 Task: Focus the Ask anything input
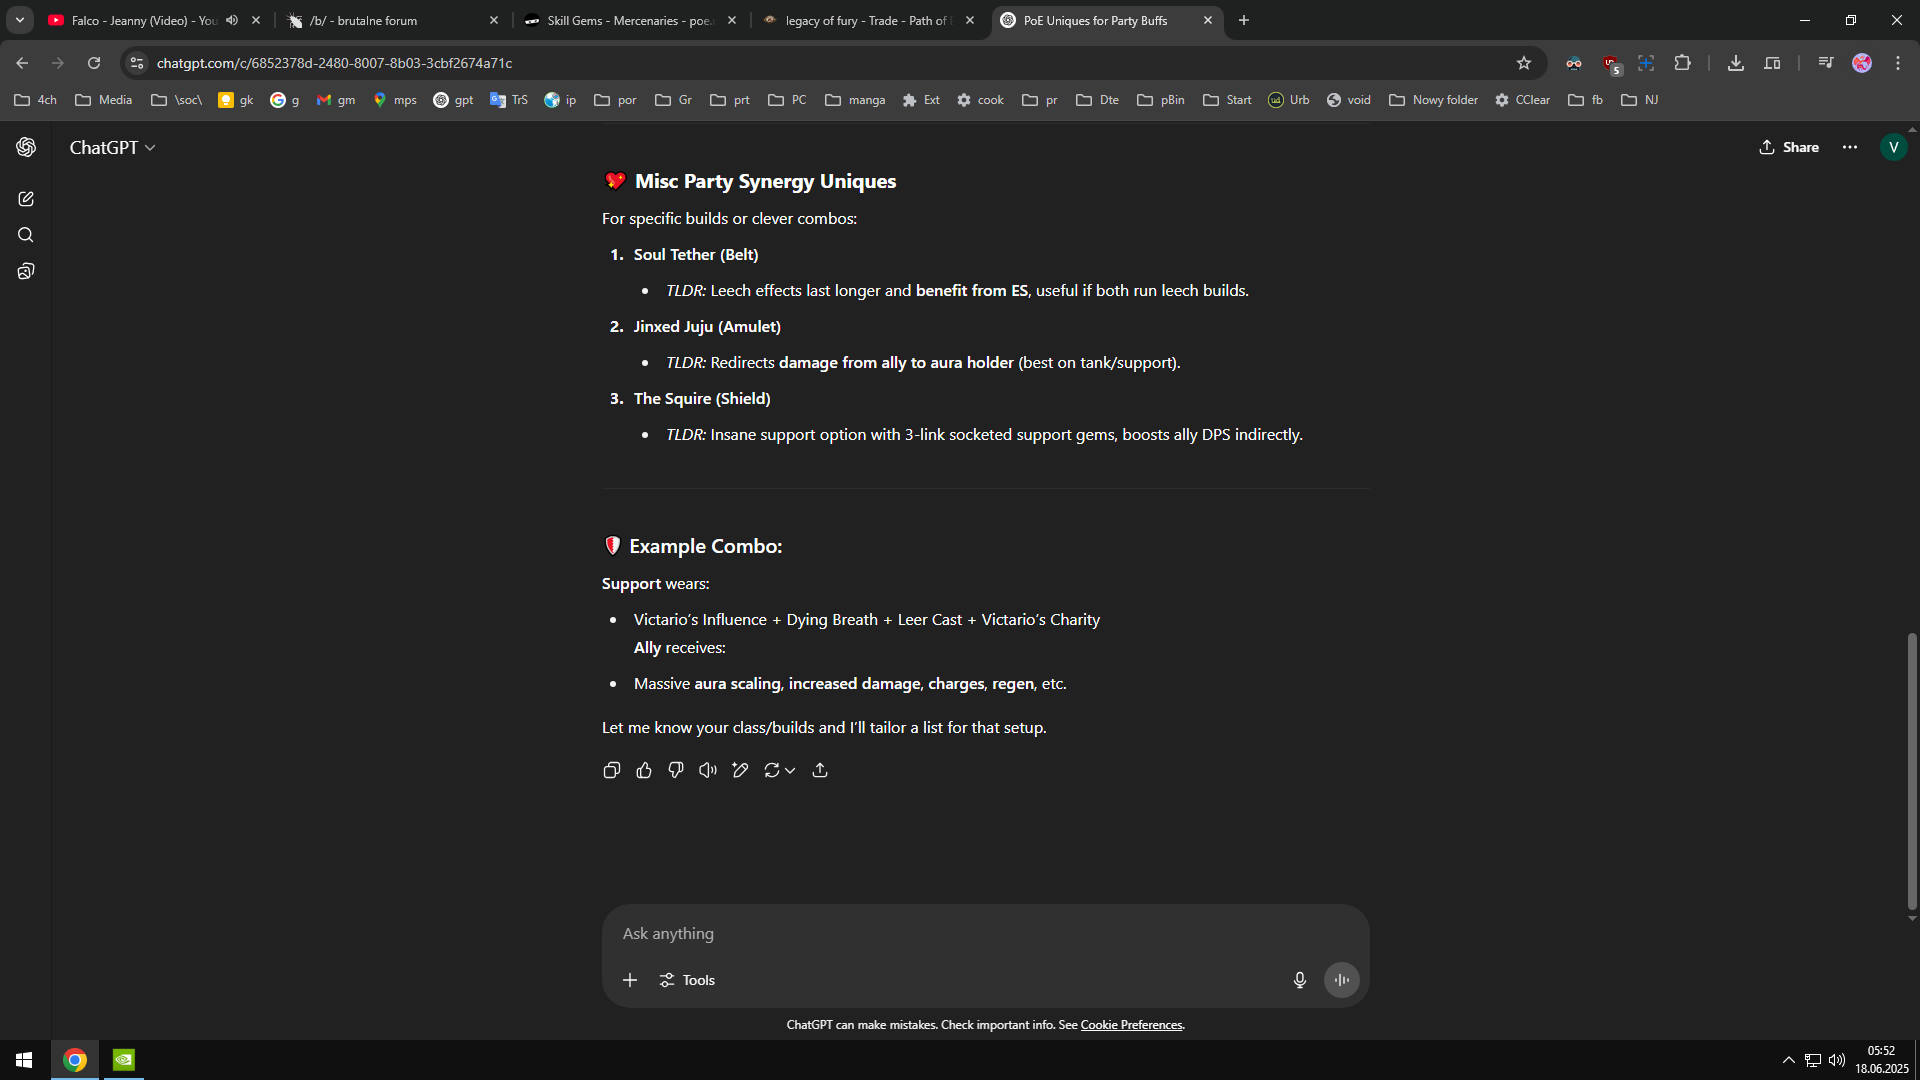click(x=985, y=933)
